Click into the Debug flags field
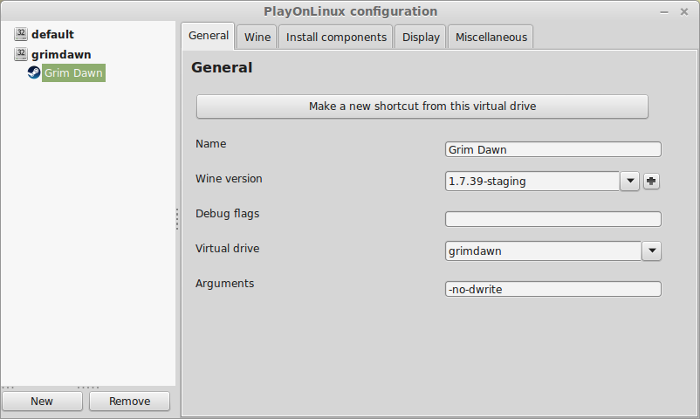700x419 pixels. tap(553, 219)
